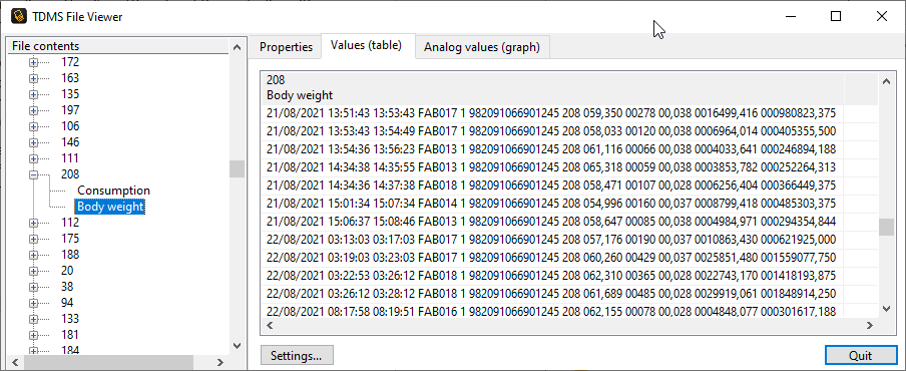The height and width of the screenshot is (371, 906).
Task: Click the TDMS File Viewer app icon
Action: click(19, 16)
